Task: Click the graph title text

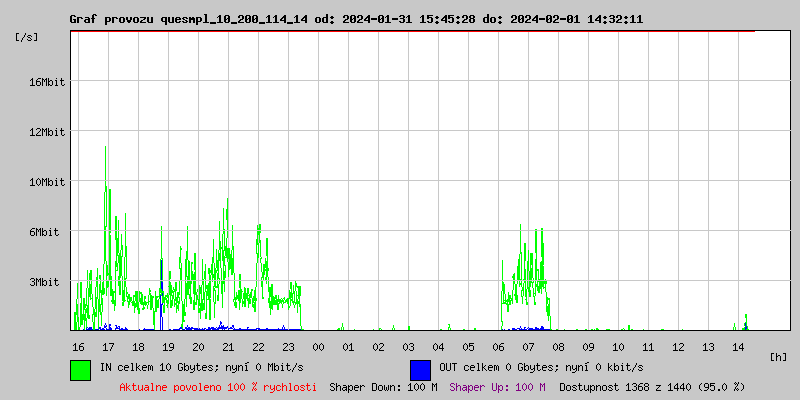Action: tap(356, 19)
